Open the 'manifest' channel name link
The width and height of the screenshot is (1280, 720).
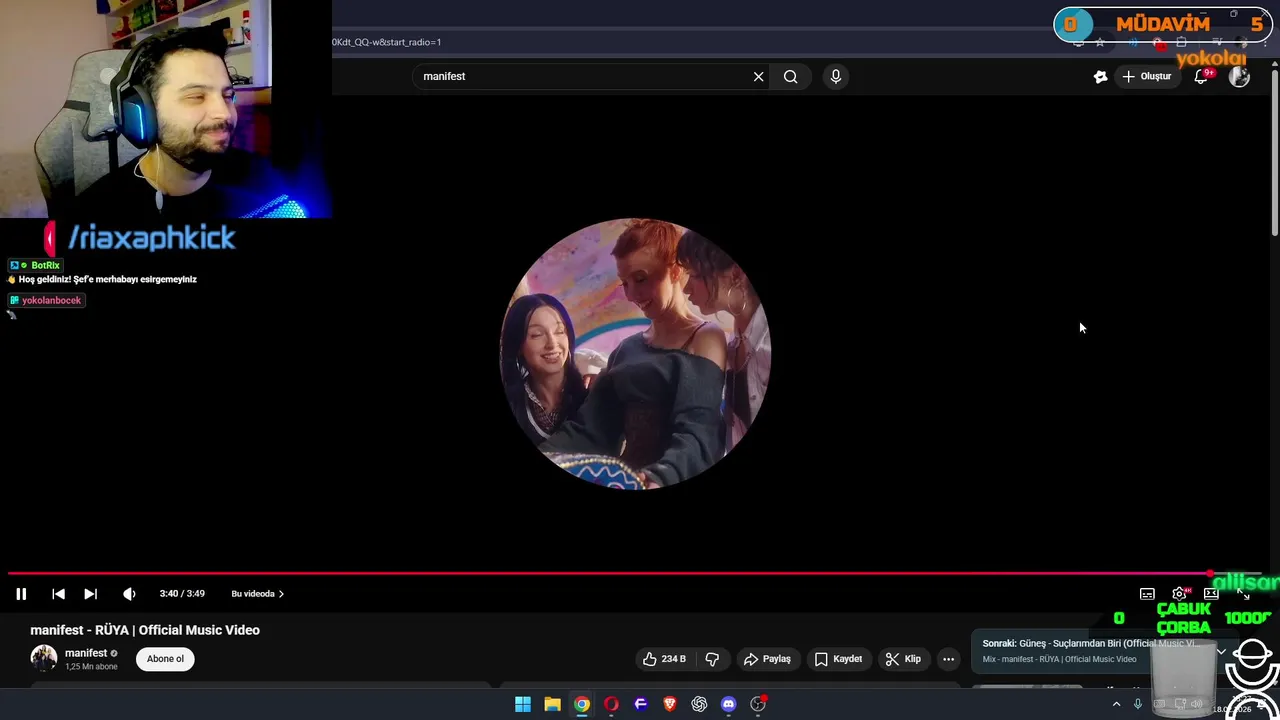pos(86,653)
